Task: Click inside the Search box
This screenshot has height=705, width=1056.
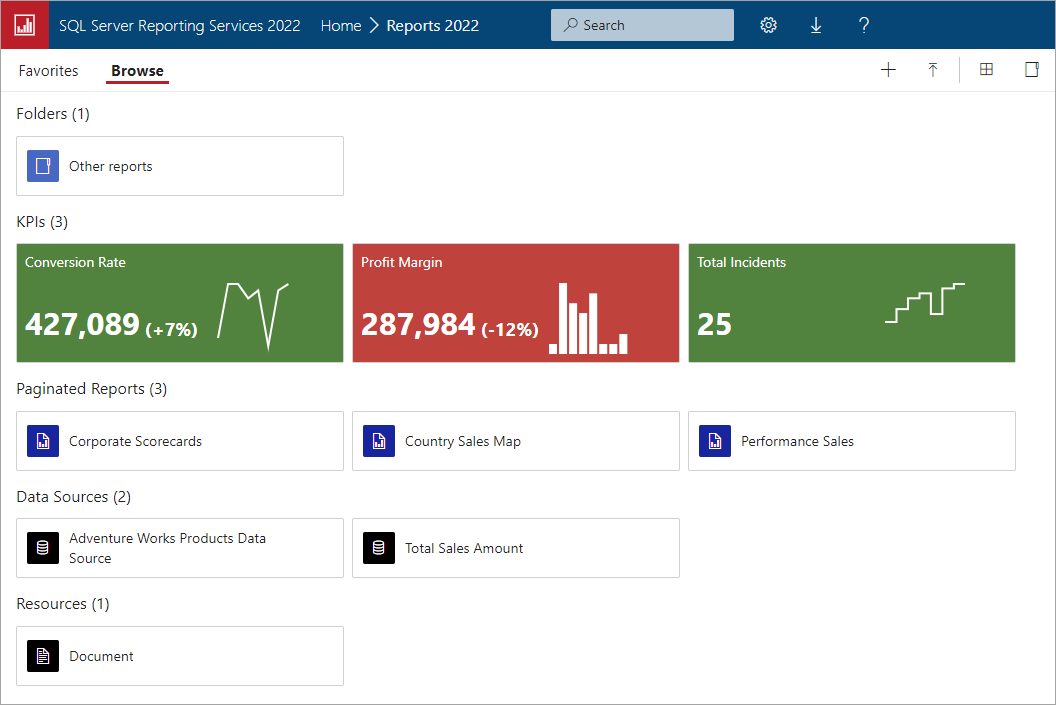Action: coord(642,26)
